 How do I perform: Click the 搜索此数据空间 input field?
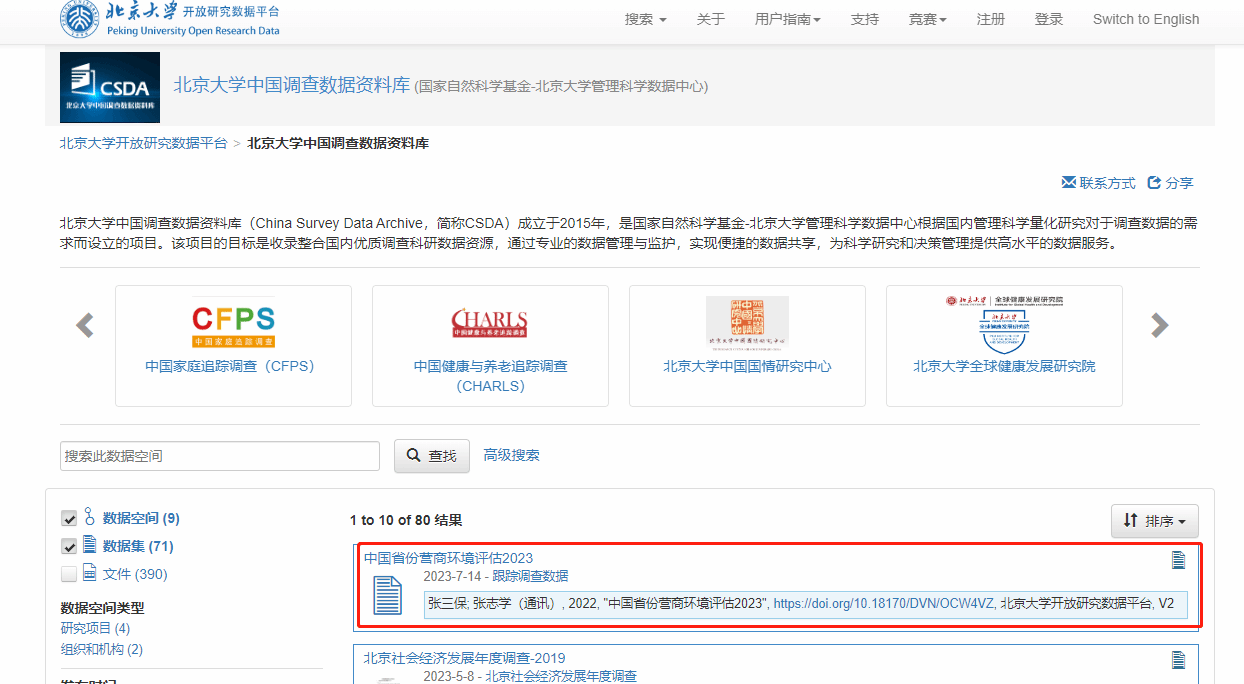pos(220,456)
